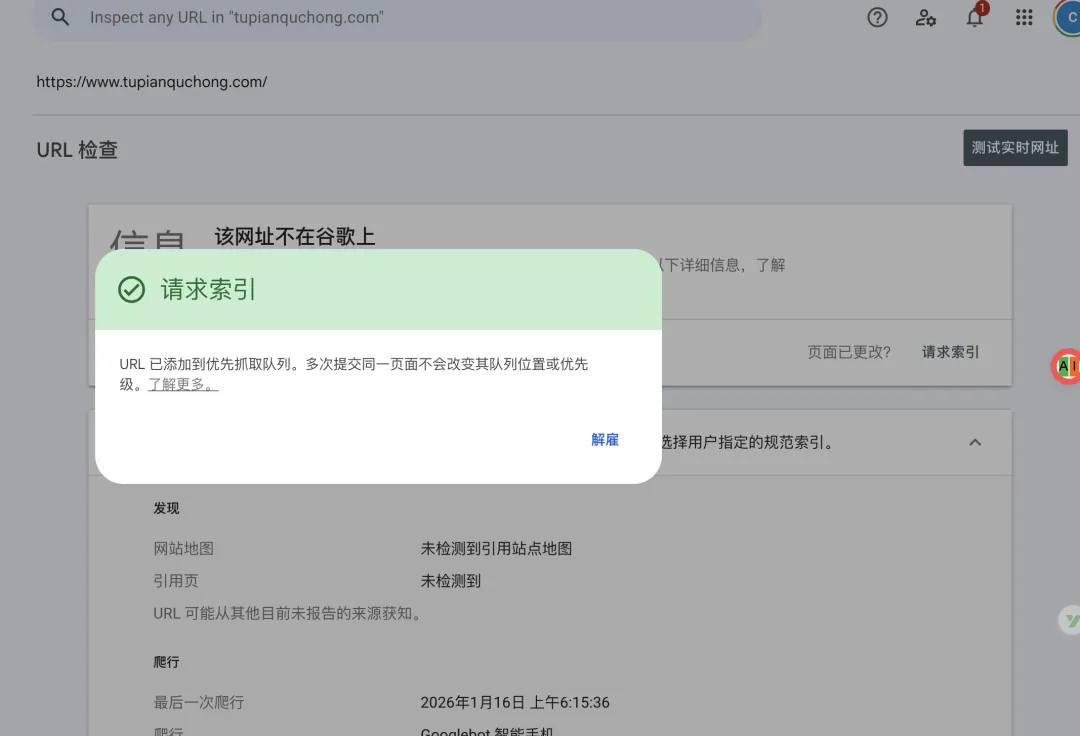Click the green checkmark icon in the dialog
The height and width of the screenshot is (736, 1080).
[132, 290]
